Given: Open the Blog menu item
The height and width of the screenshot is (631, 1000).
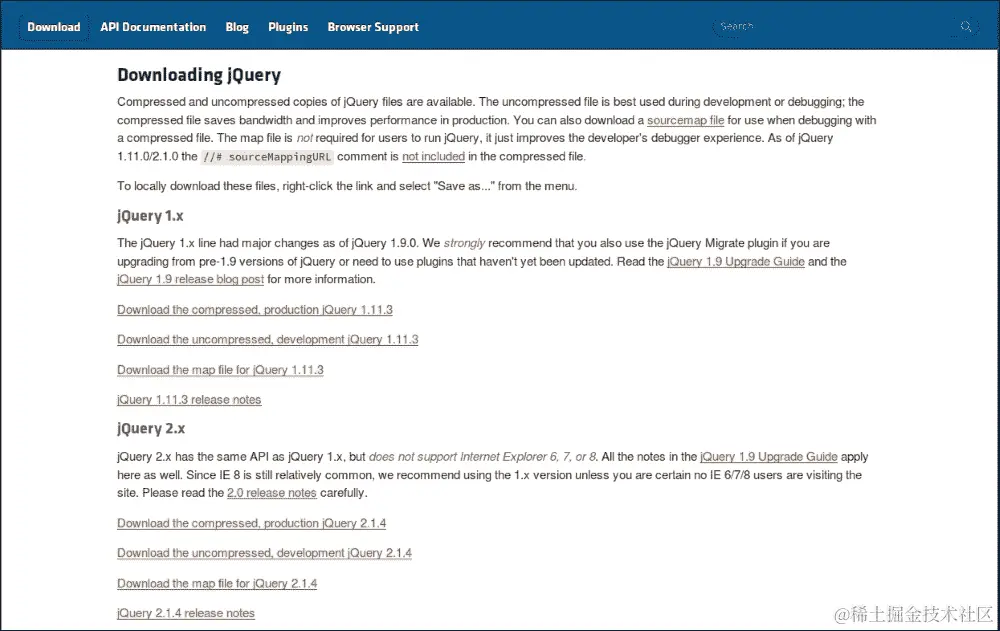Looking at the screenshot, I should [x=237, y=27].
